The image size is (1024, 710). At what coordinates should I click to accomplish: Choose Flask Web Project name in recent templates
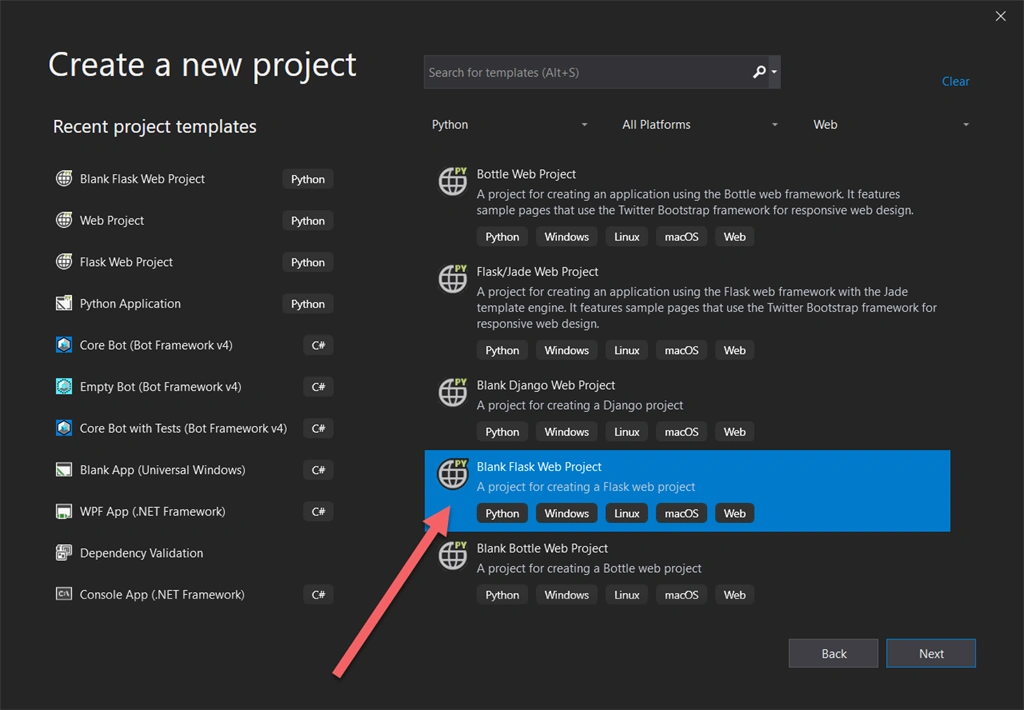[x=126, y=262]
